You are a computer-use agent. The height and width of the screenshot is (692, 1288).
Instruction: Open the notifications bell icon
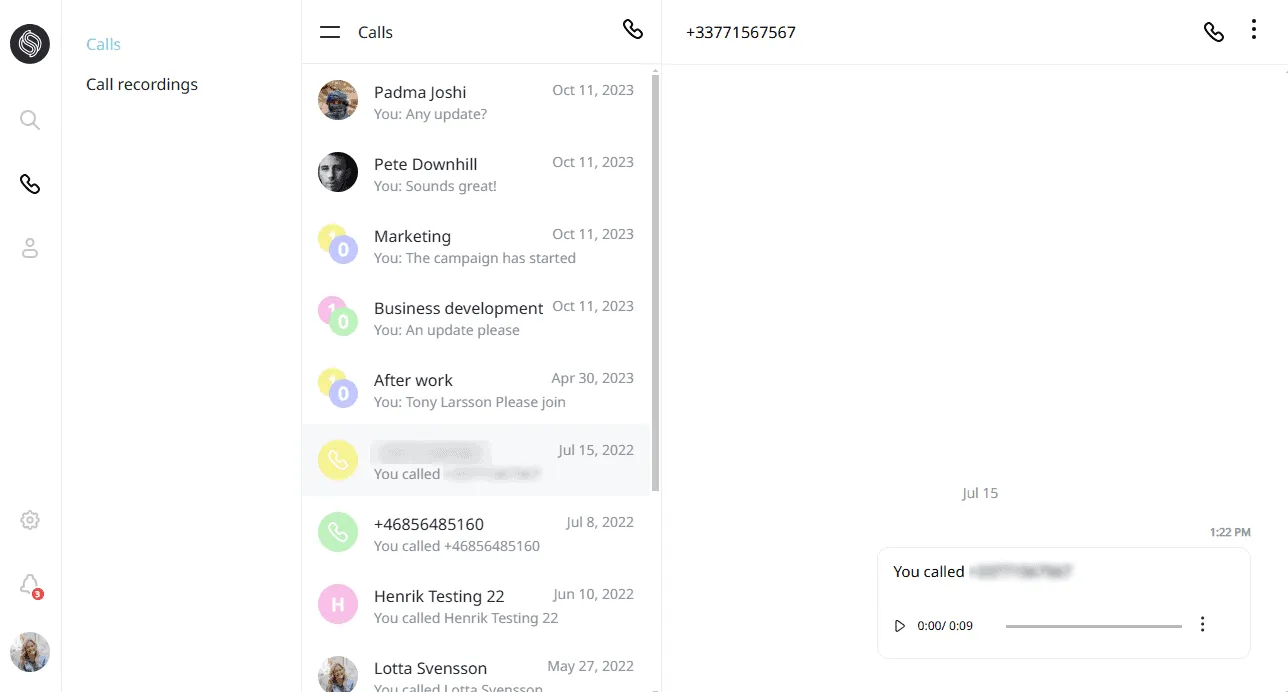pos(30,585)
